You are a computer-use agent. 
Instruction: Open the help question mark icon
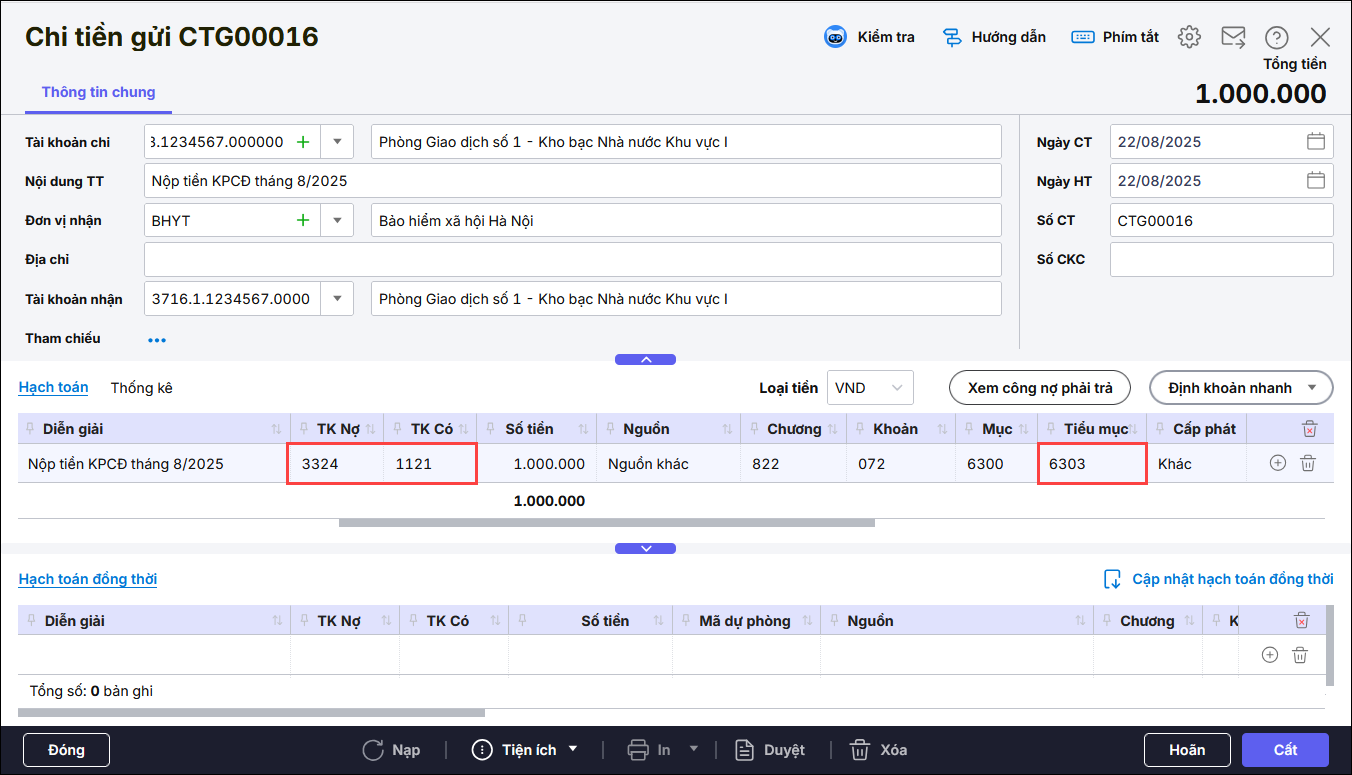[x=1276, y=37]
